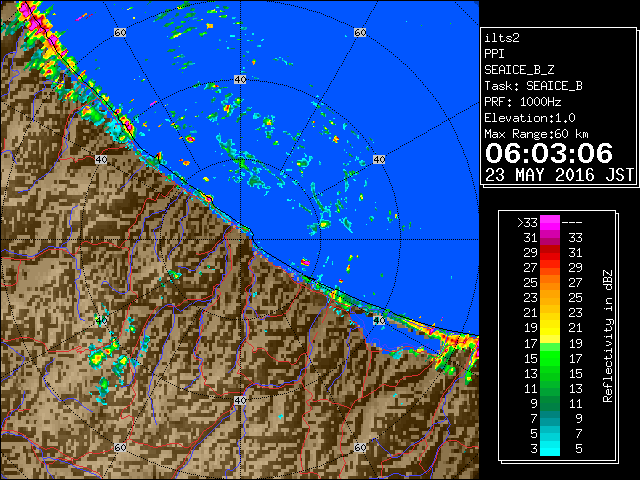The width and height of the screenshot is (640, 480).
Task: Select the "Task: SEAICE_B" line
Action: pyautogui.click(x=533, y=86)
